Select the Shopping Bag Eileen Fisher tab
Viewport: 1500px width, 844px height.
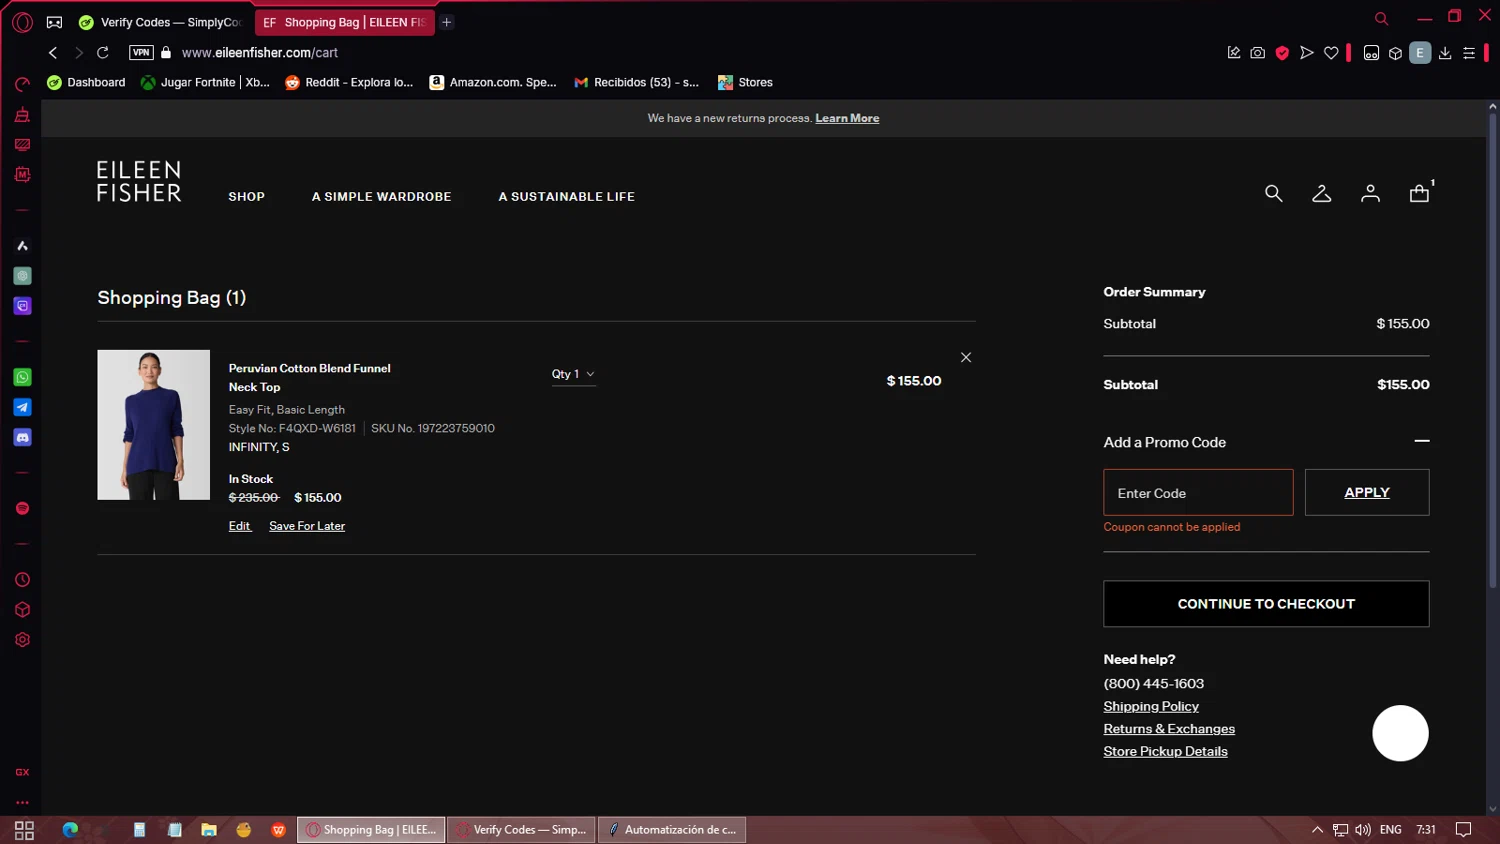[345, 22]
